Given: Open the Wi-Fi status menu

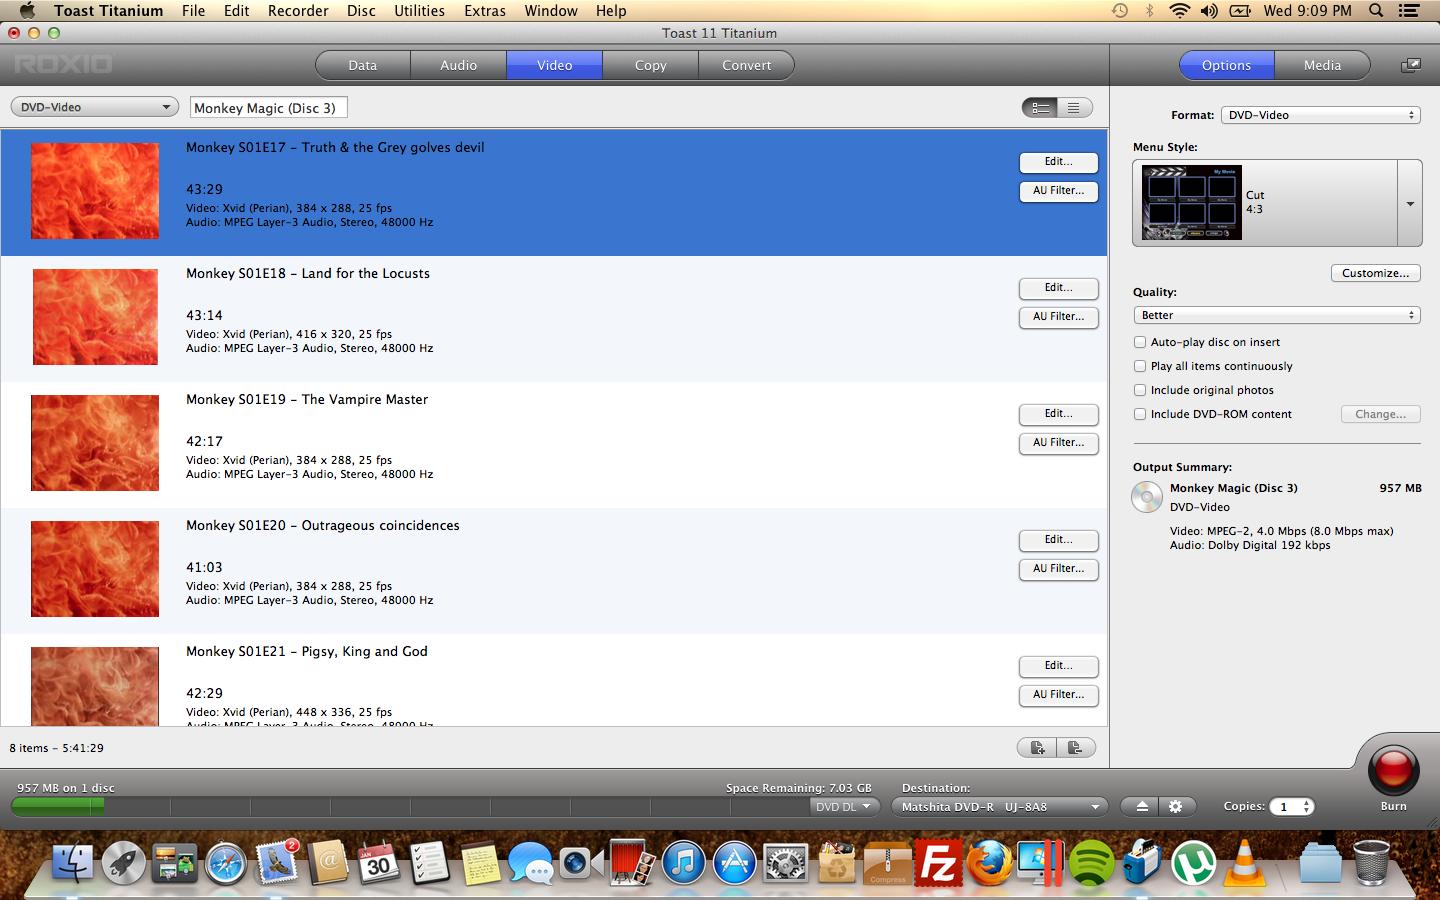Looking at the screenshot, I should 1179,10.
